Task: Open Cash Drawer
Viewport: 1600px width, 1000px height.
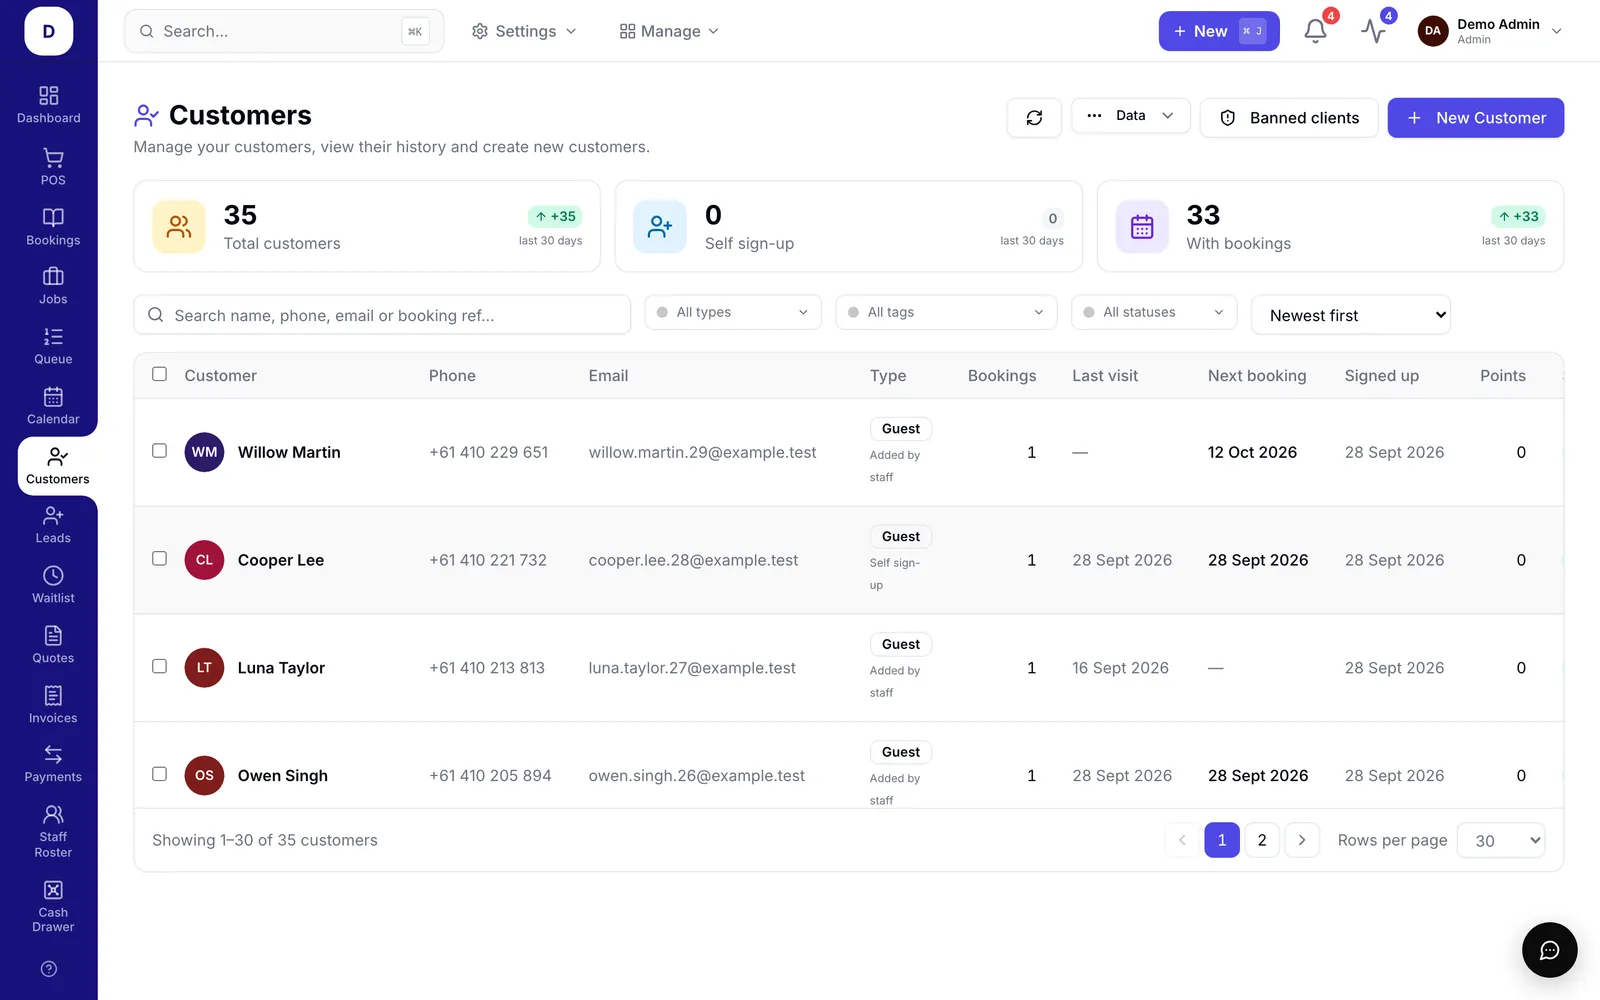Action: (x=53, y=907)
